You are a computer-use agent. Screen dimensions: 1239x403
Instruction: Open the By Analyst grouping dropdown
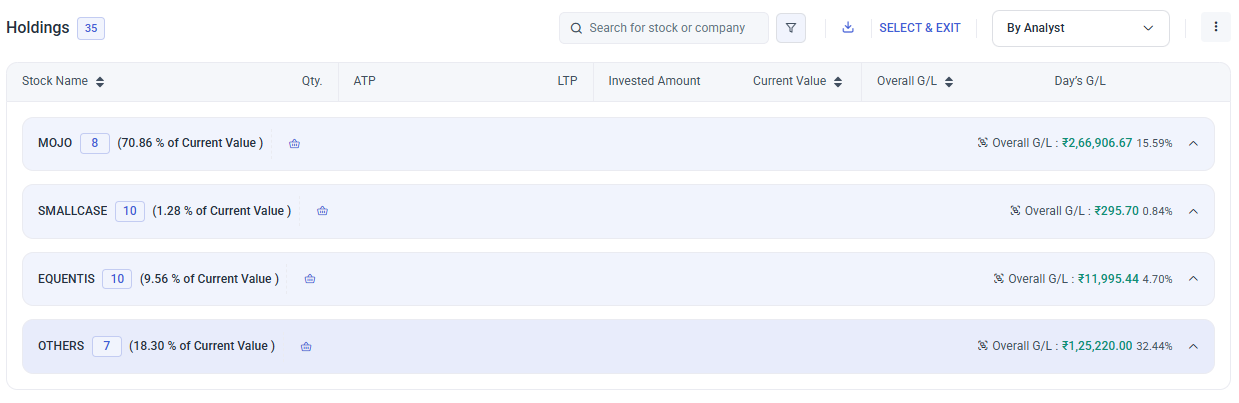point(1080,28)
